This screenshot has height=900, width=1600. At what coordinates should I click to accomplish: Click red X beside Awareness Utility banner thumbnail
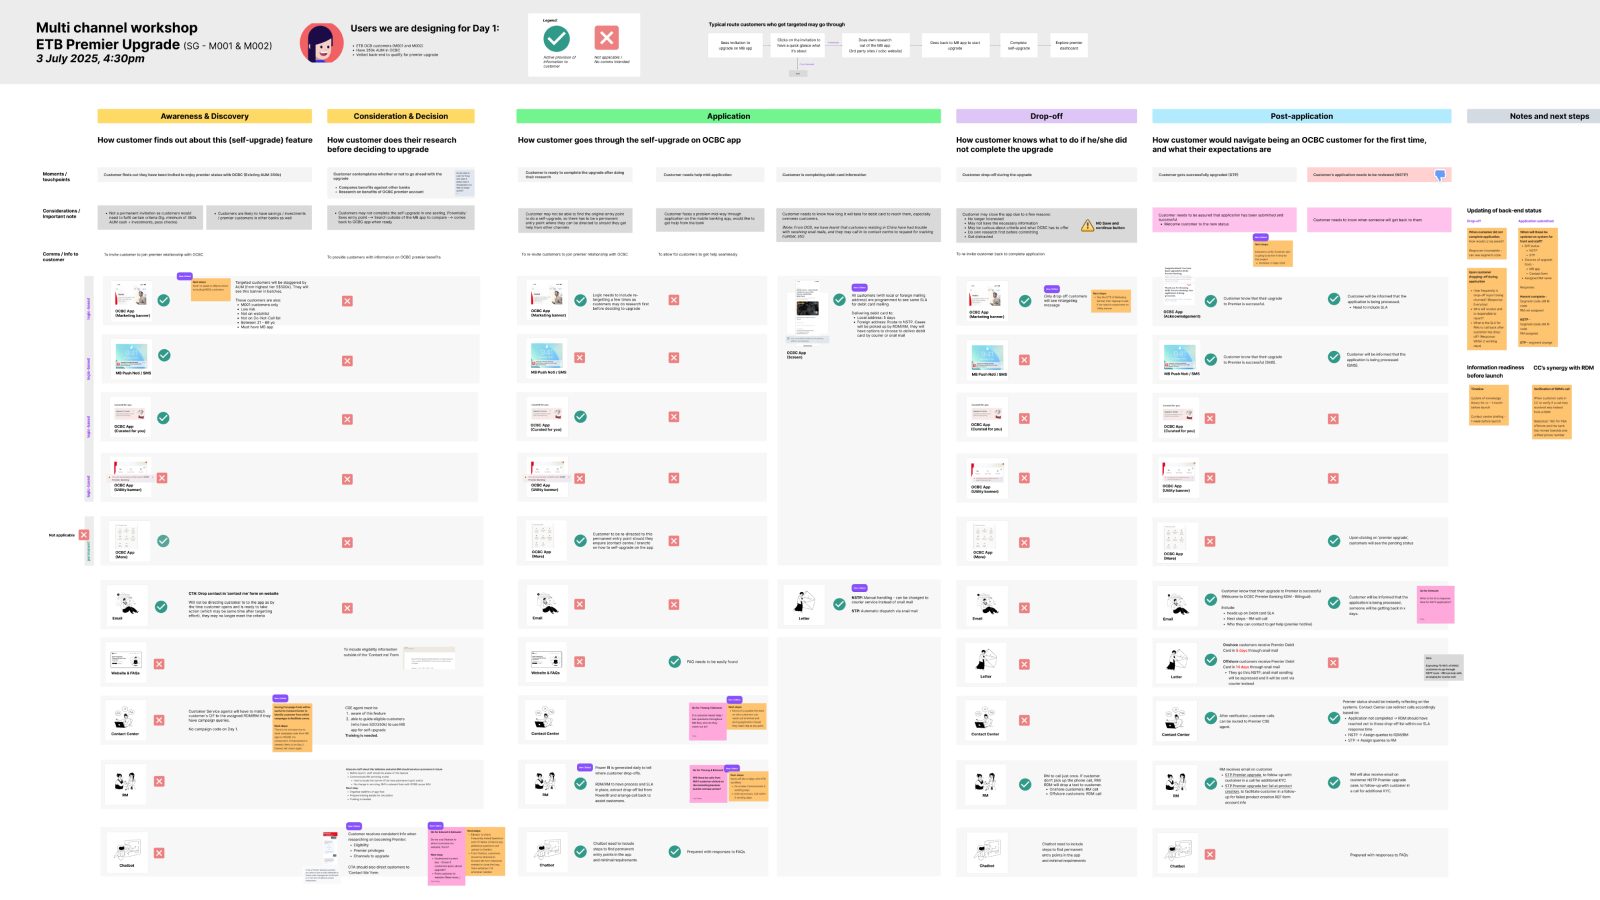coord(162,478)
